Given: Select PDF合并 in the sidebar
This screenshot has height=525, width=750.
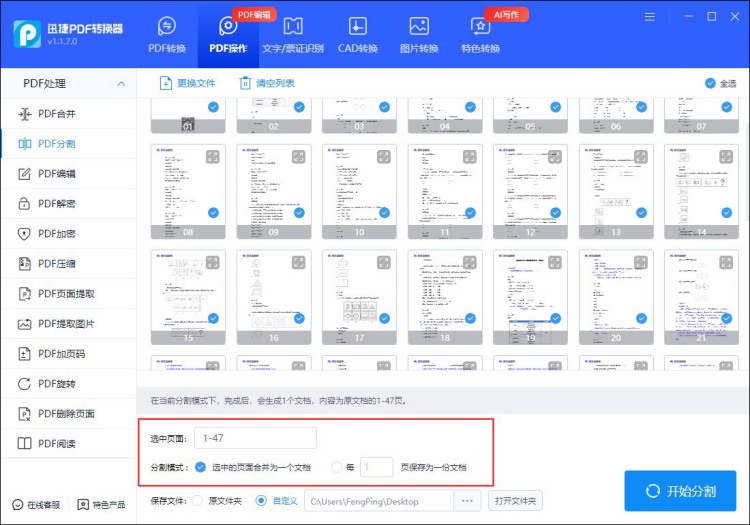Looking at the screenshot, I should coord(68,114).
